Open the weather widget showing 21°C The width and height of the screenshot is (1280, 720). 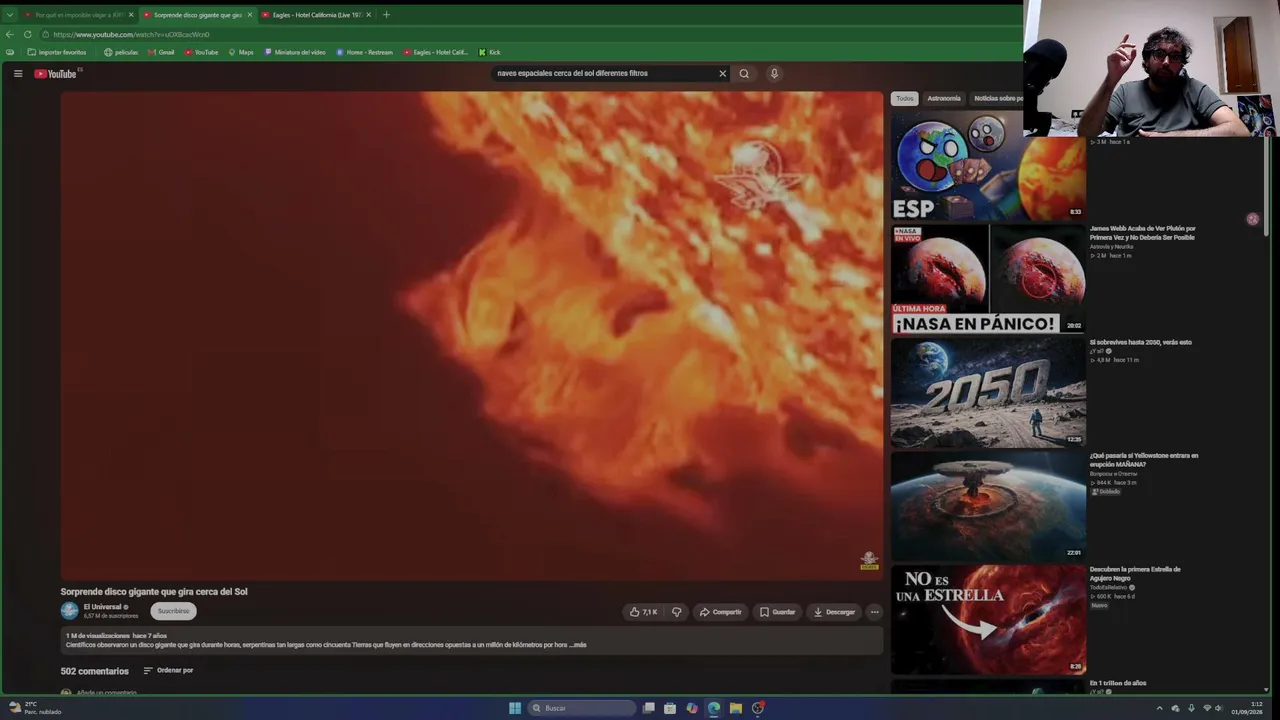pyautogui.click(x=35, y=708)
